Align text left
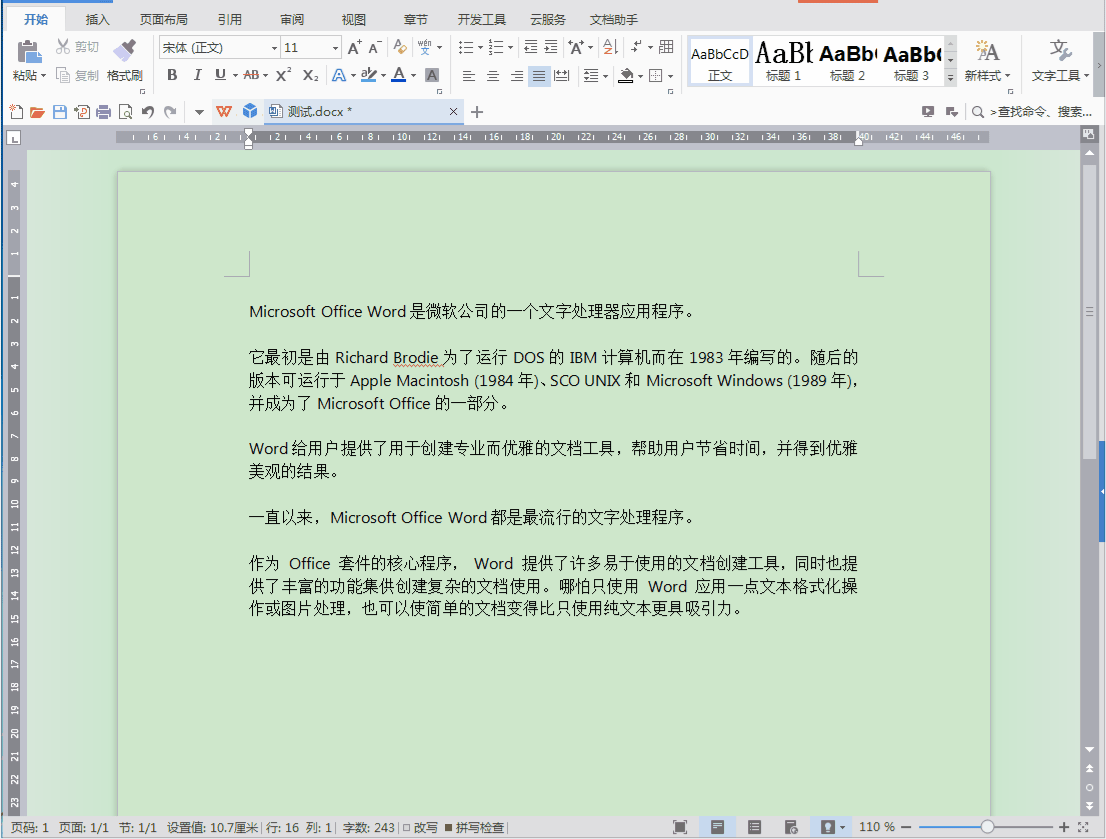This screenshot has width=1106, height=839. [x=469, y=76]
